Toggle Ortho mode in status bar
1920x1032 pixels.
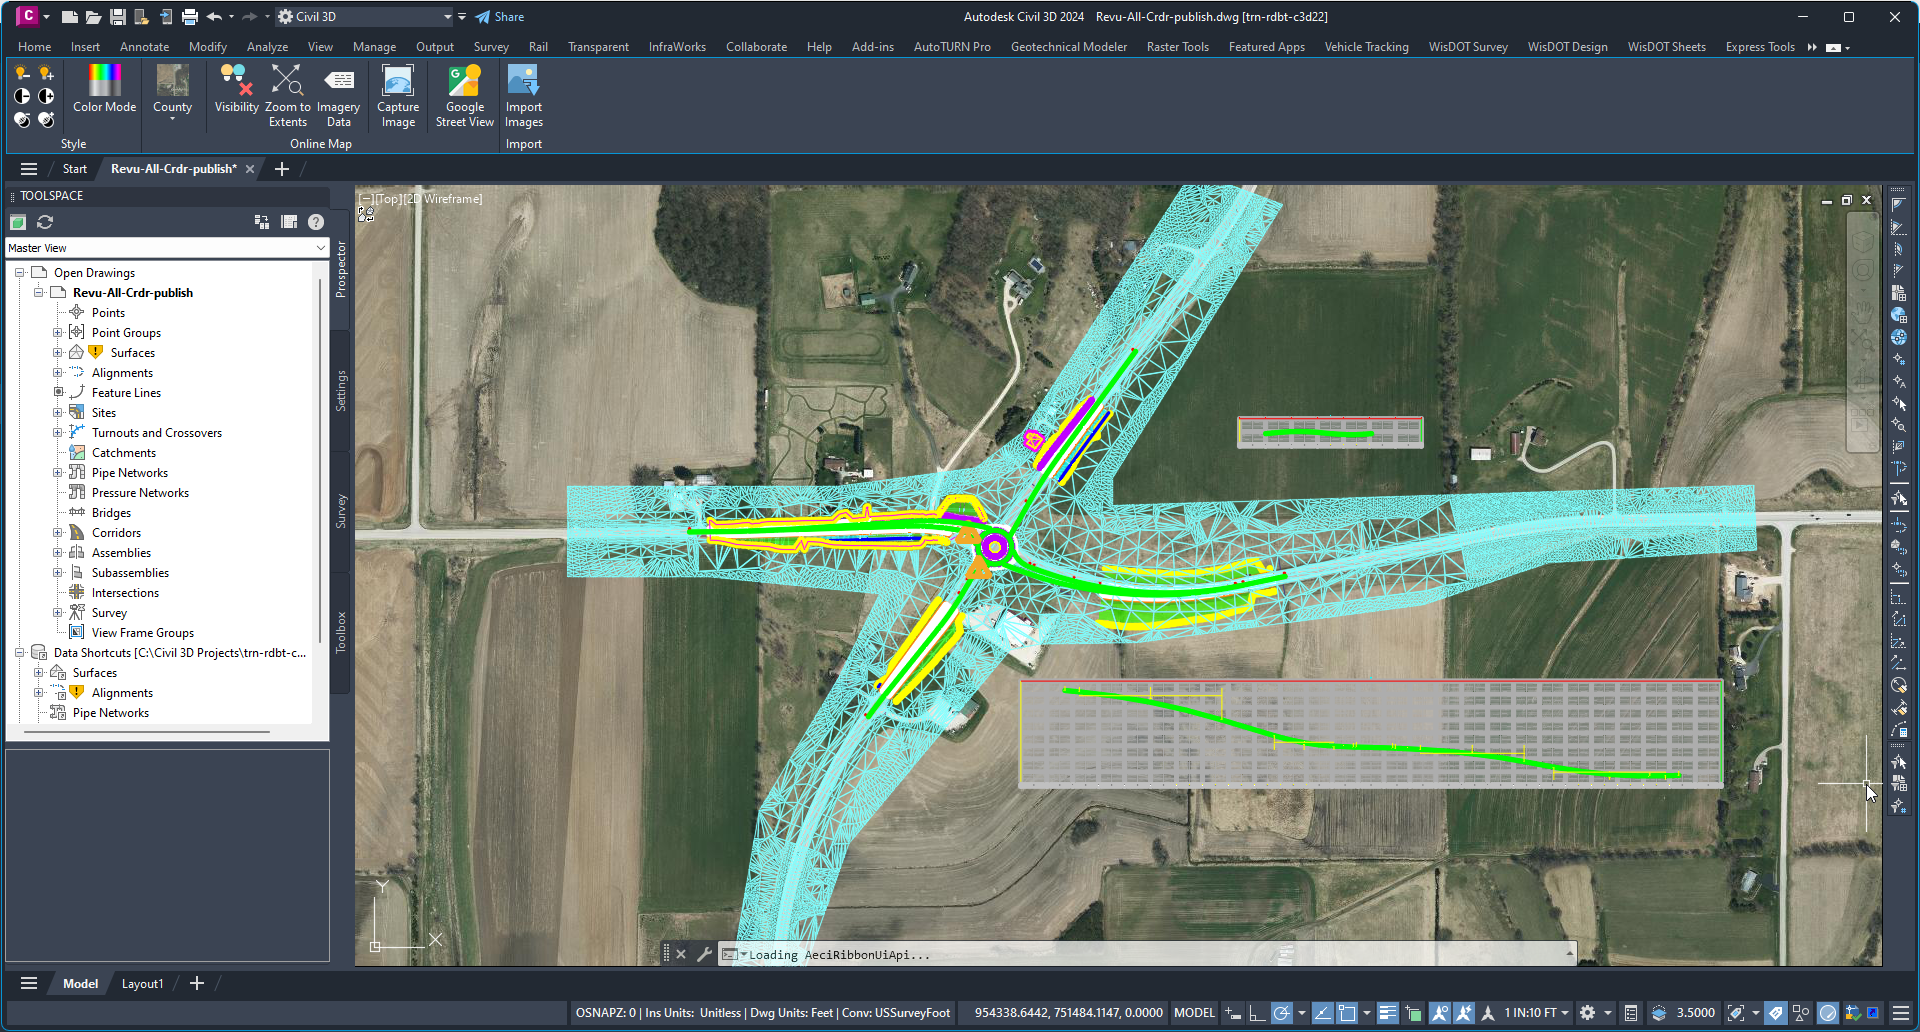pos(1257,1013)
